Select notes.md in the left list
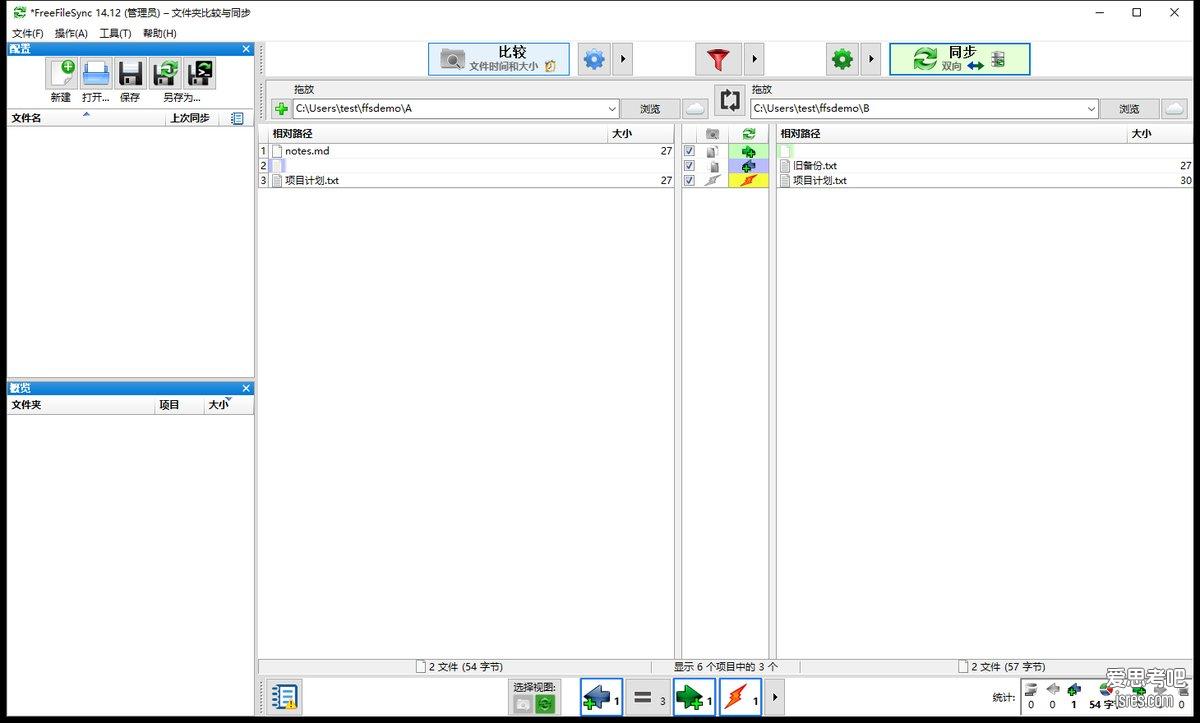 307,151
